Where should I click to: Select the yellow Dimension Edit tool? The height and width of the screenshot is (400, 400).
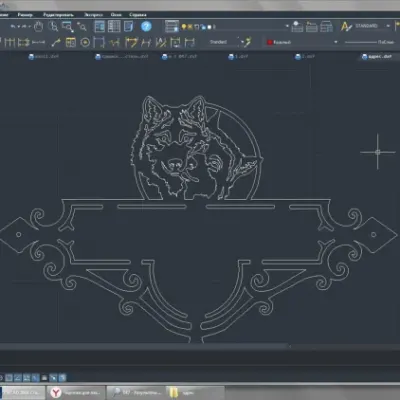coord(131,42)
